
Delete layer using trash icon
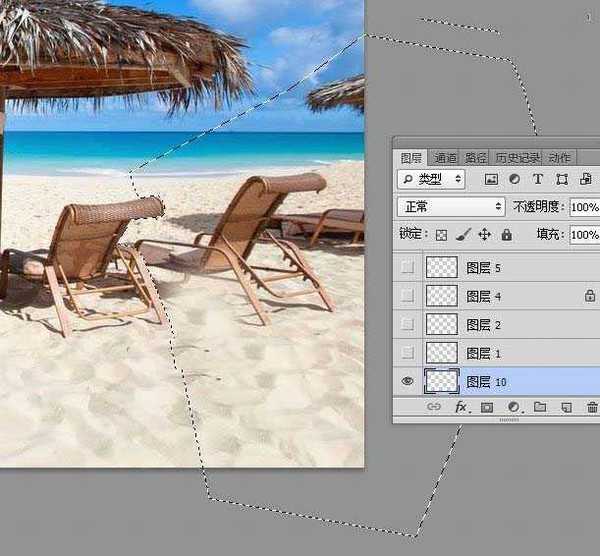click(592, 408)
